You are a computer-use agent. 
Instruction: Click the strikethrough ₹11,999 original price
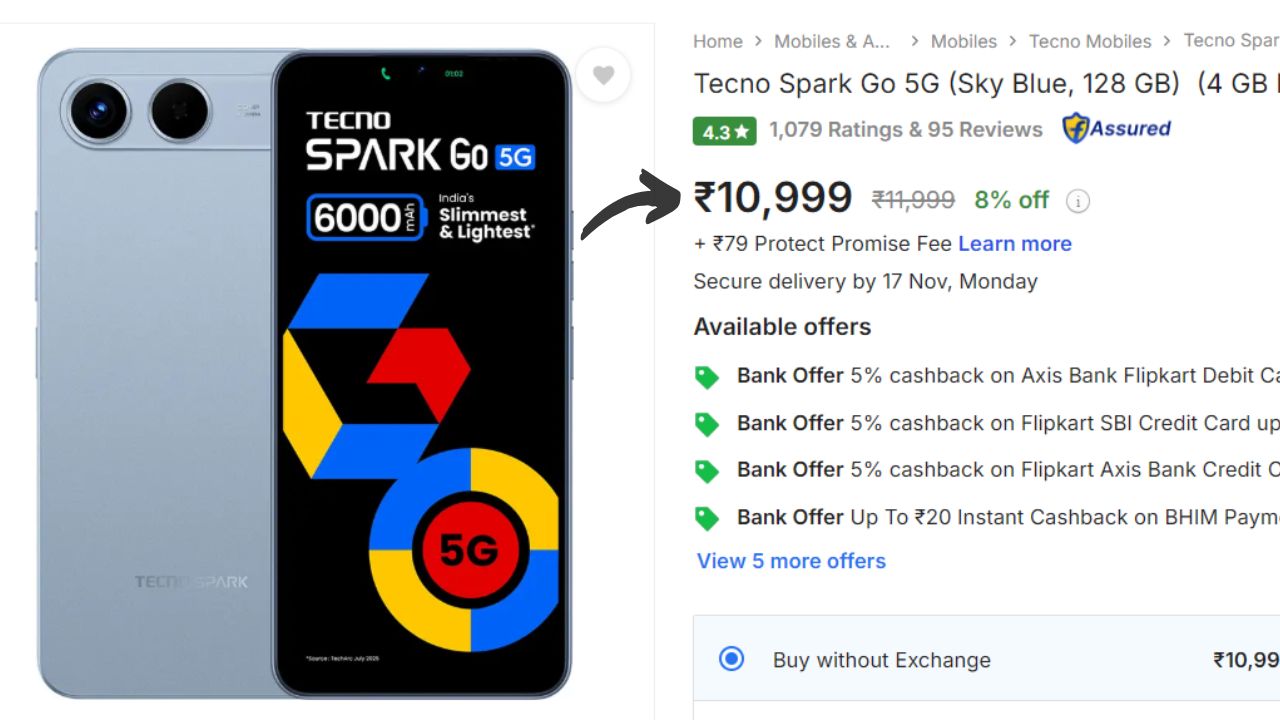click(911, 200)
